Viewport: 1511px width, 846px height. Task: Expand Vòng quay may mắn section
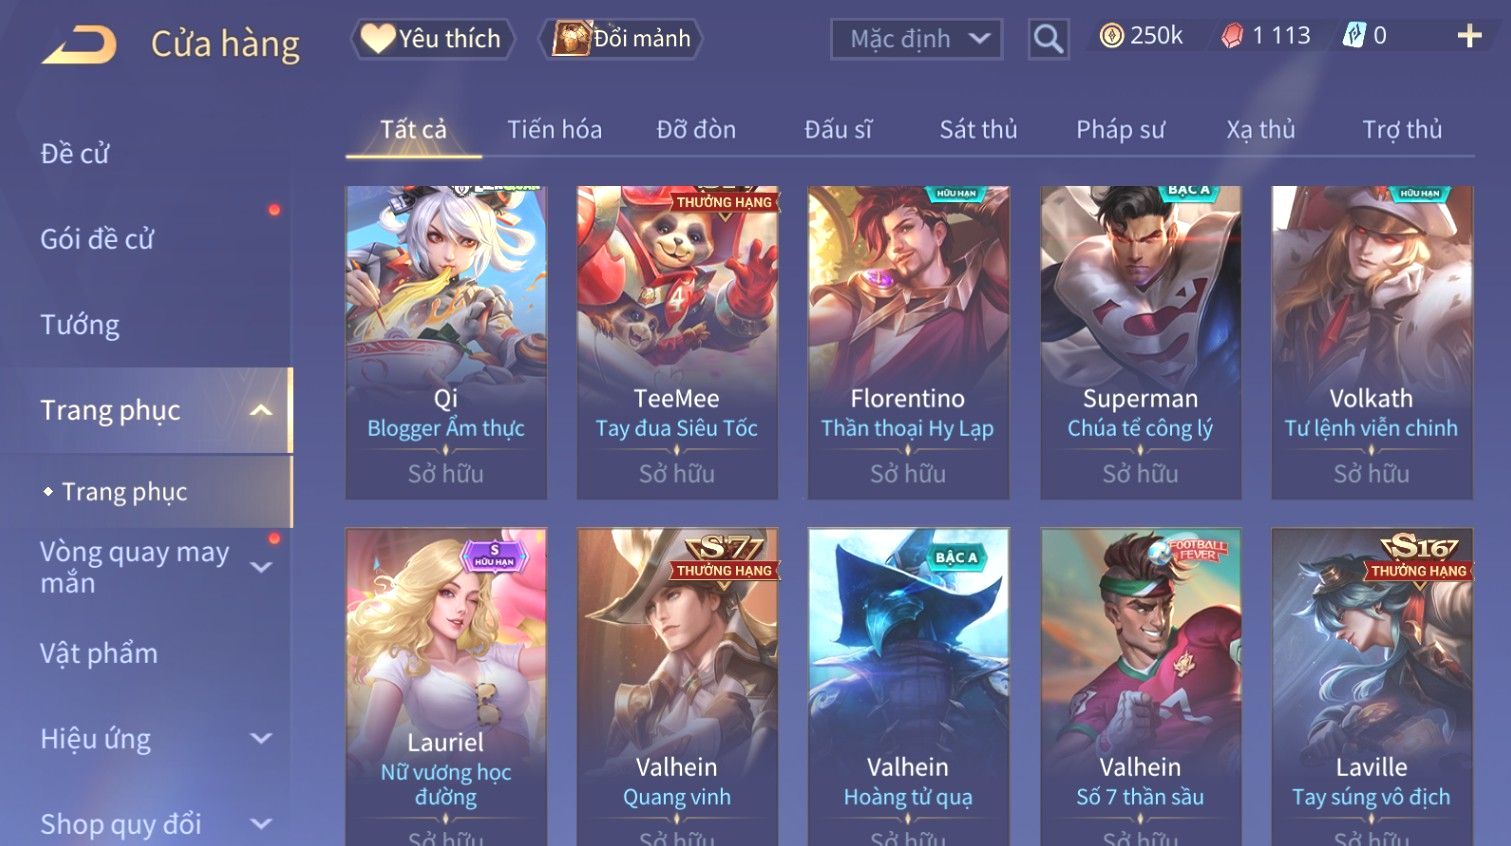[261, 567]
